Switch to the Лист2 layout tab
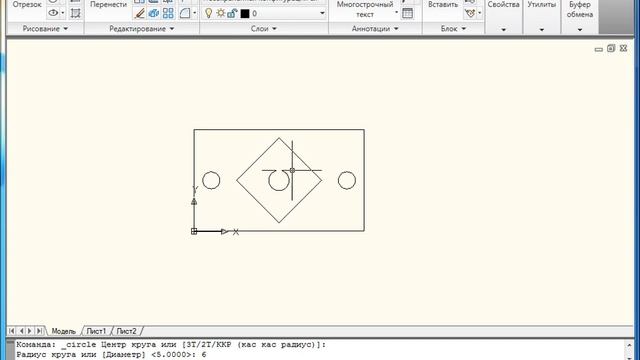 tap(127, 331)
